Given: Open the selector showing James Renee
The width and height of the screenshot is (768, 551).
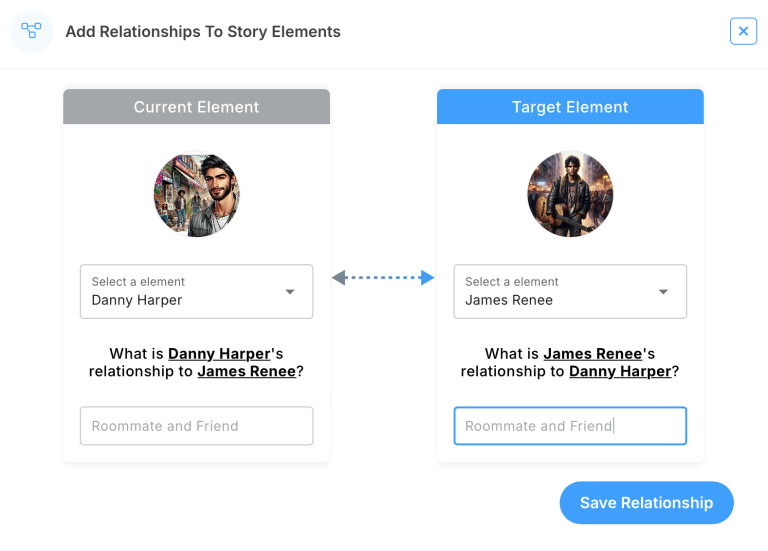Looking at the screenshot, I should pyautogui.click(x=555, y=291).
